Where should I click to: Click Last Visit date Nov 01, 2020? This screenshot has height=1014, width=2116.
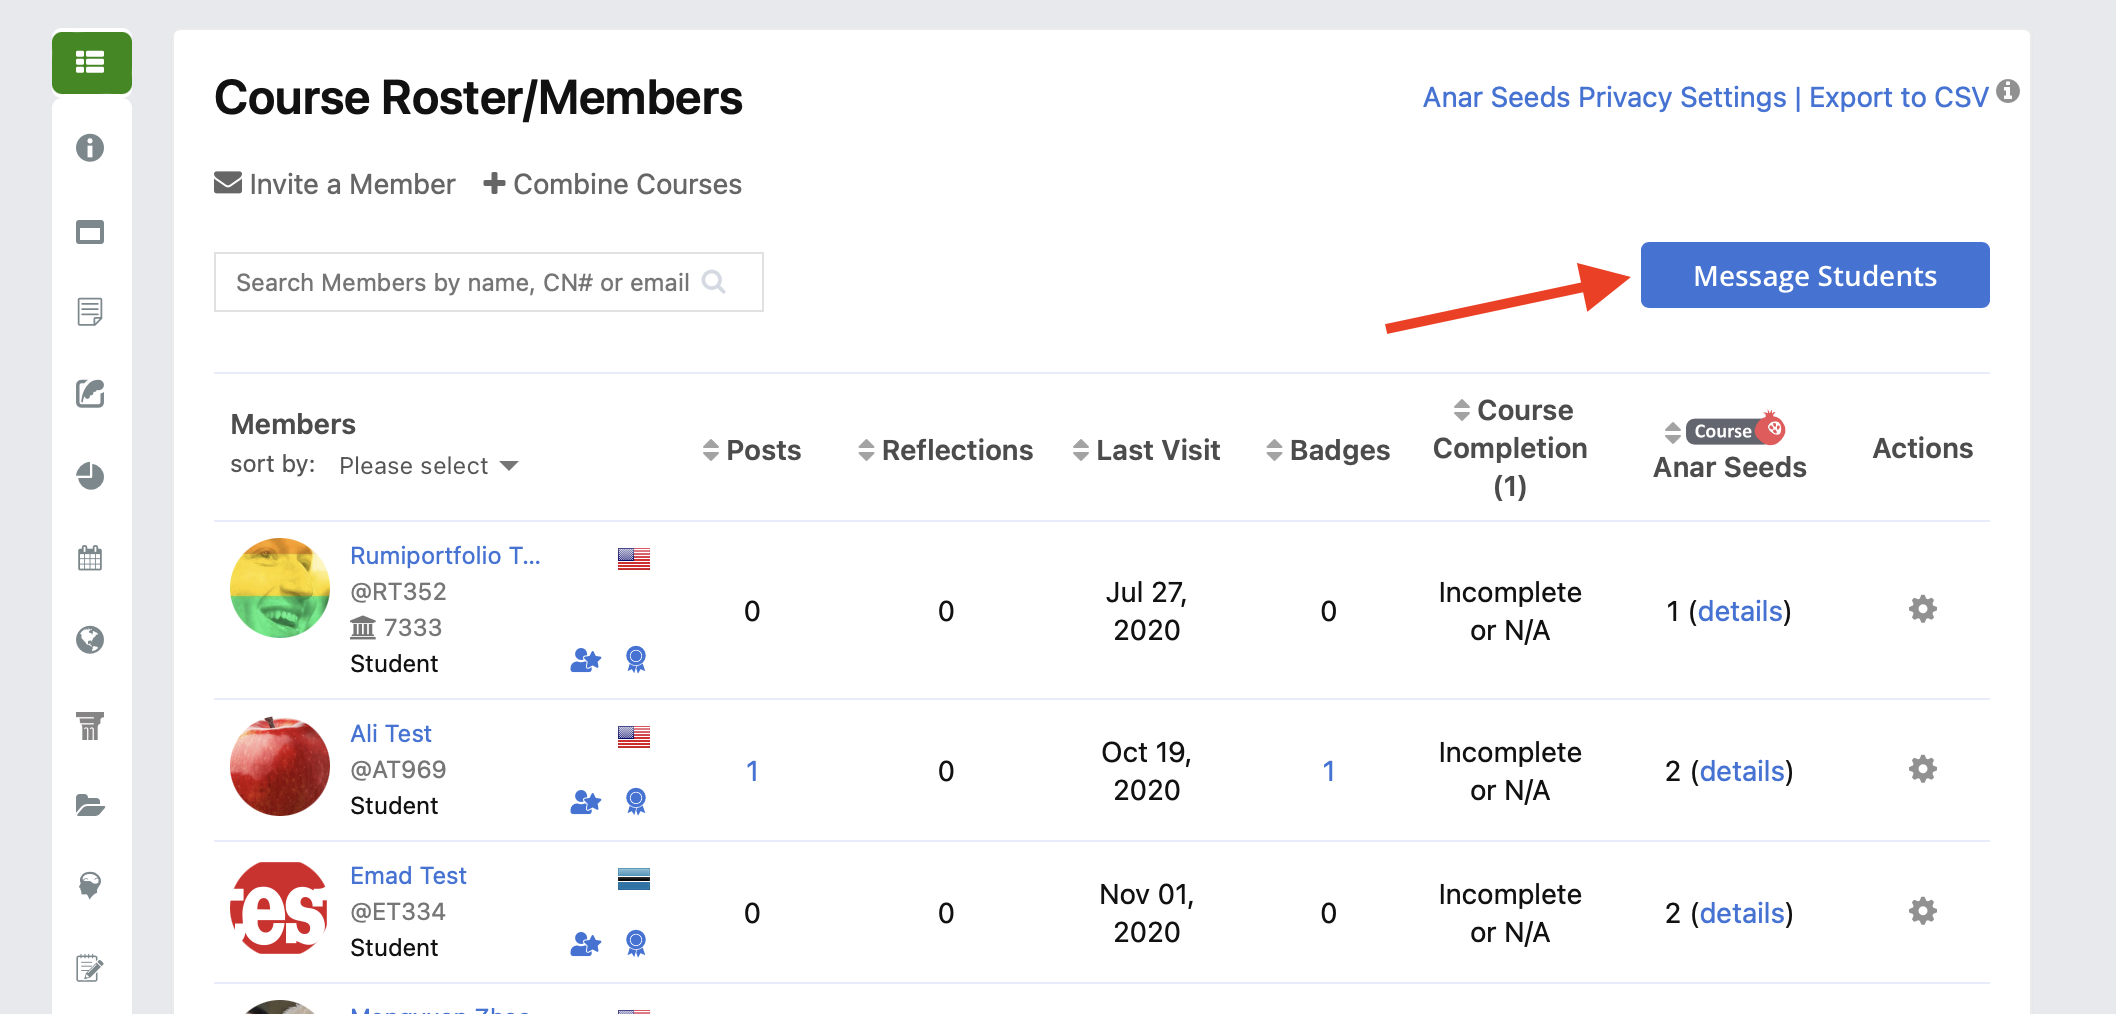(1146, 913)
